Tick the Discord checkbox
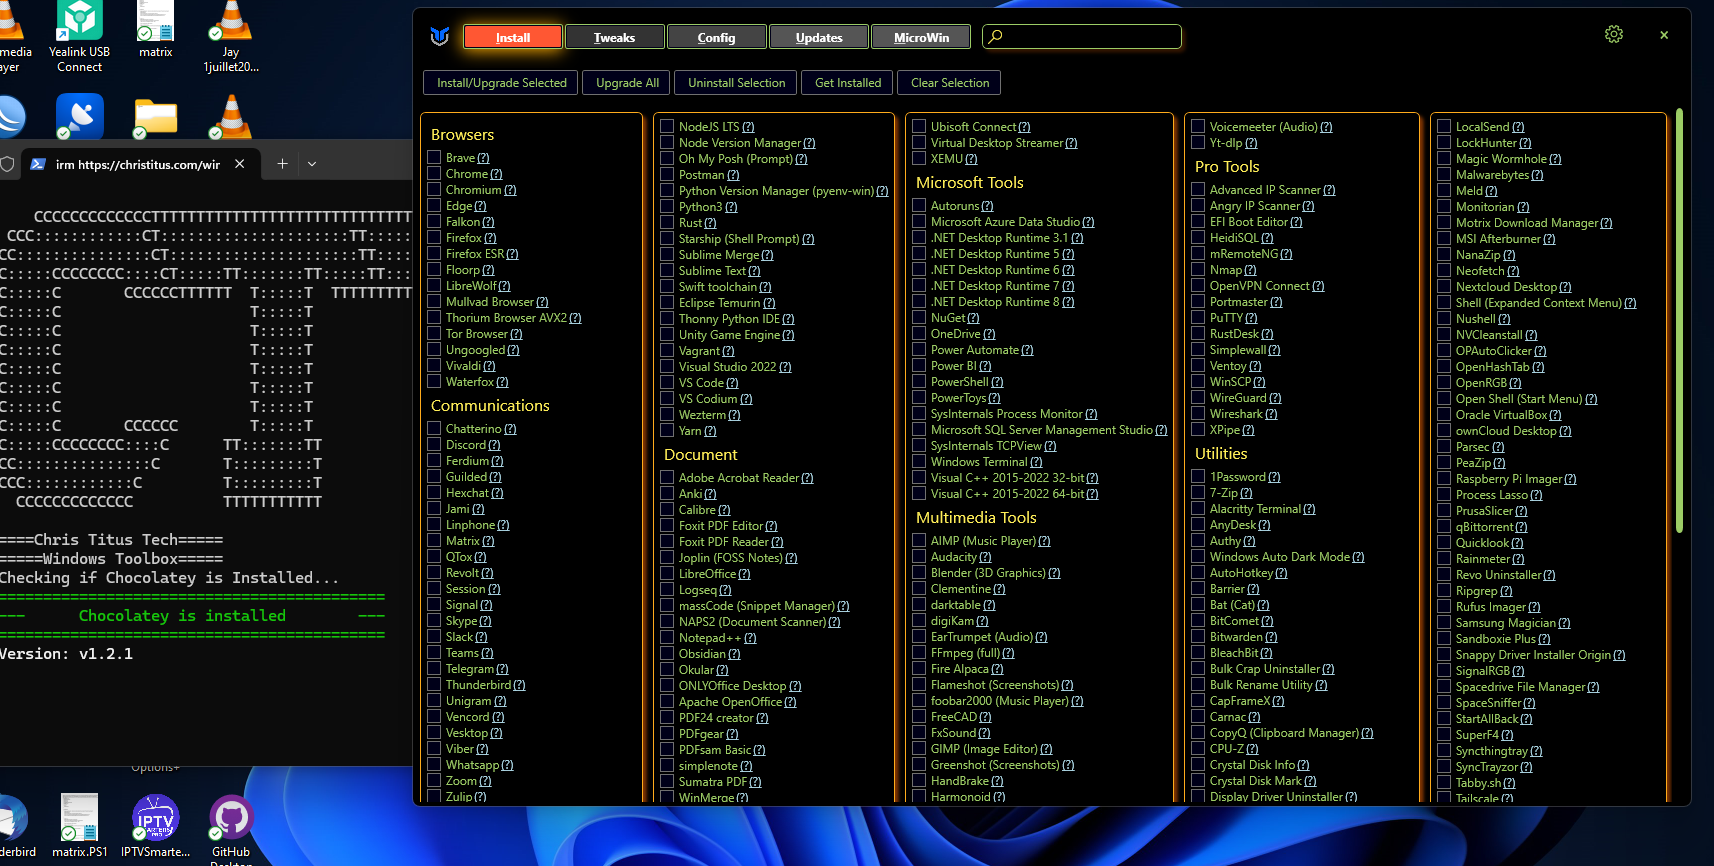This screenshot has height=866, width=1714. [434, 445]
